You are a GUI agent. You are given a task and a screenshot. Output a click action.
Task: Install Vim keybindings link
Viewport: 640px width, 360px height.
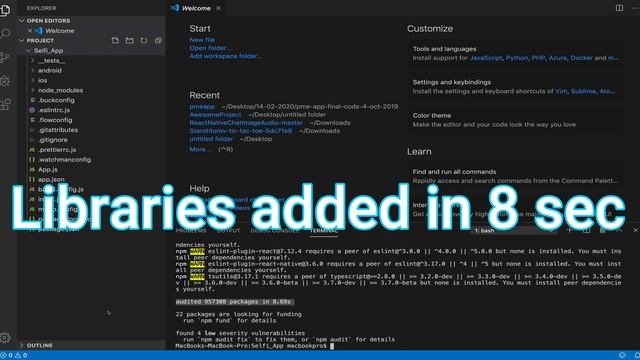click(x=561, y=91)
